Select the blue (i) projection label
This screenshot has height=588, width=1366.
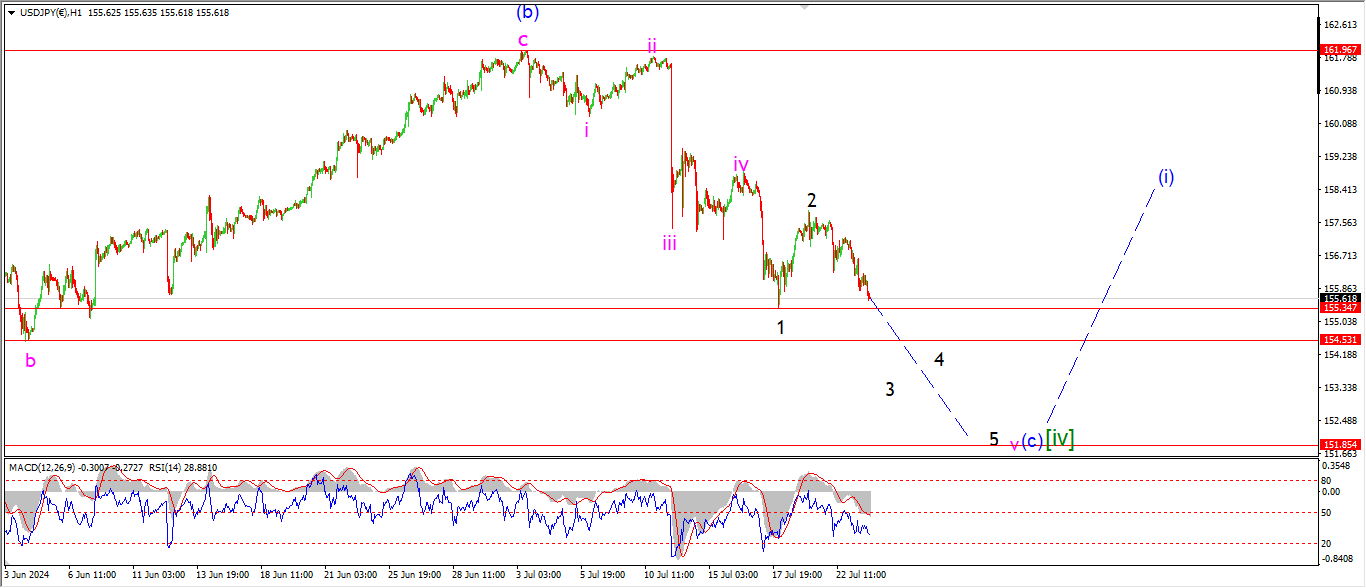pos(1166,177)
